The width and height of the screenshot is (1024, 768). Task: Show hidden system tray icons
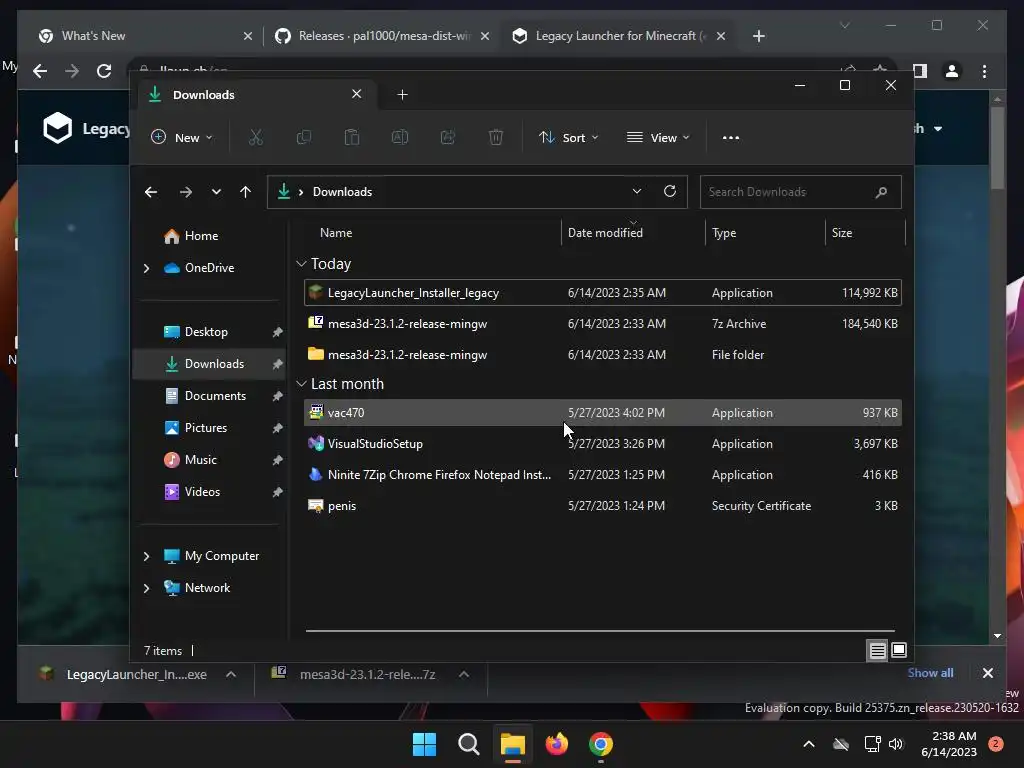(x=808, y=744)
